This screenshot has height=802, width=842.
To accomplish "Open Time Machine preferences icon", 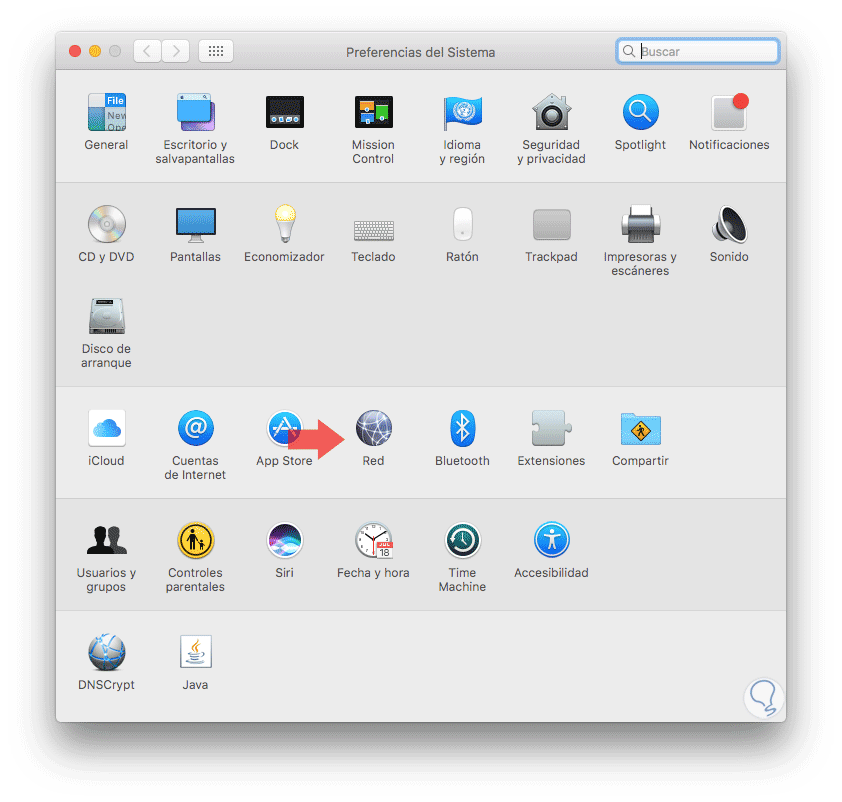I will coord(462,540).
